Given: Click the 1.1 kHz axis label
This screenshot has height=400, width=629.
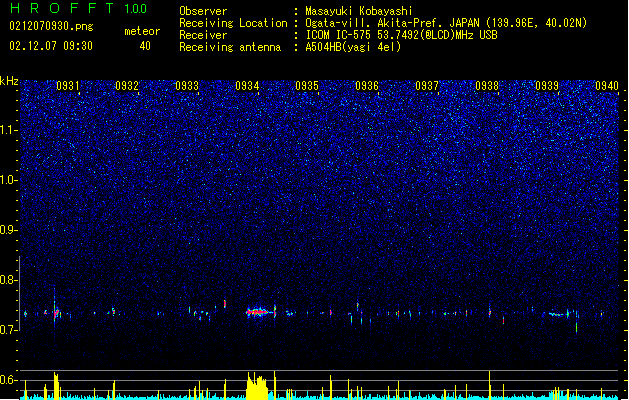Looking at the screenshot, I should click(9, 130).
